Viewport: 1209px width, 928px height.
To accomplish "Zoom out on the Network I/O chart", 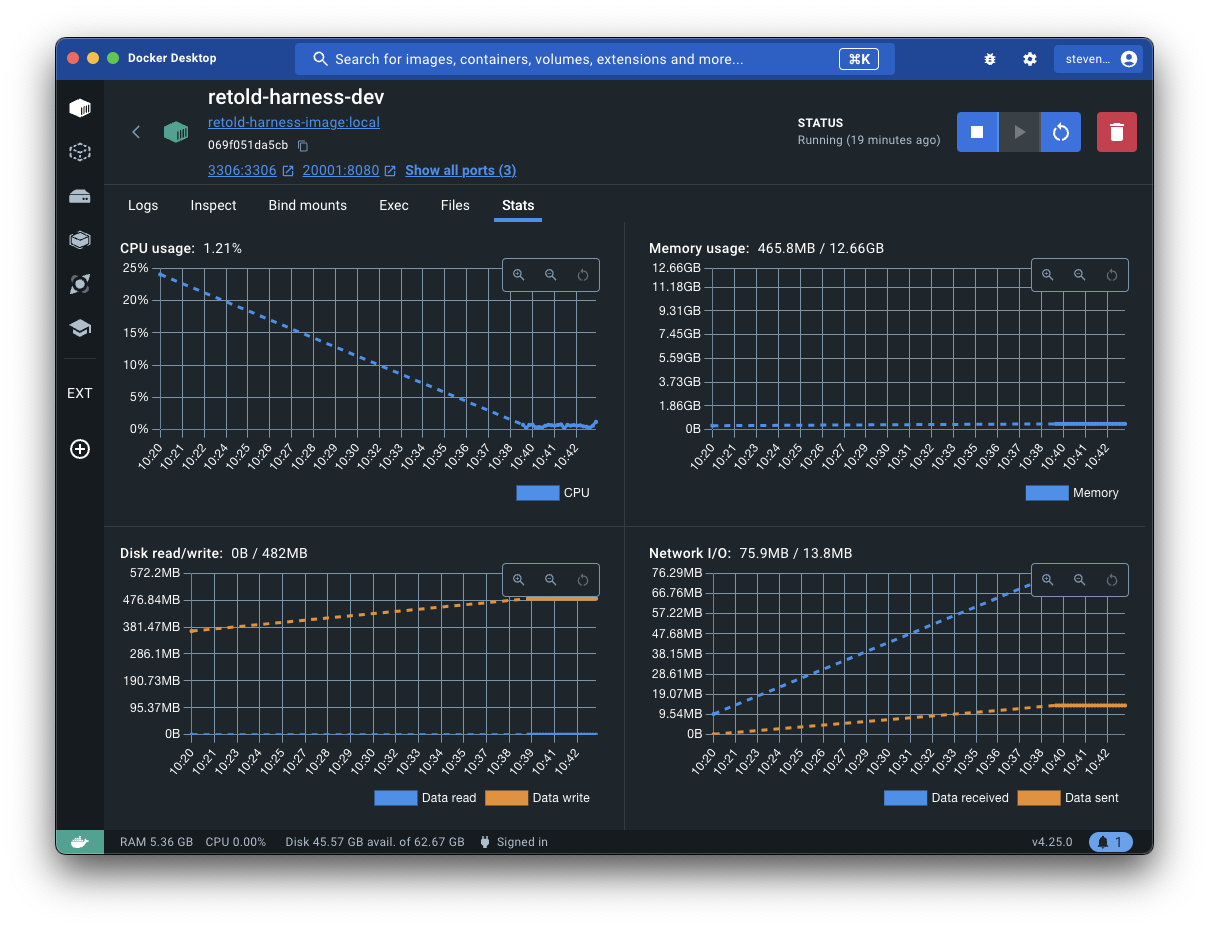I will [1079, 580].
